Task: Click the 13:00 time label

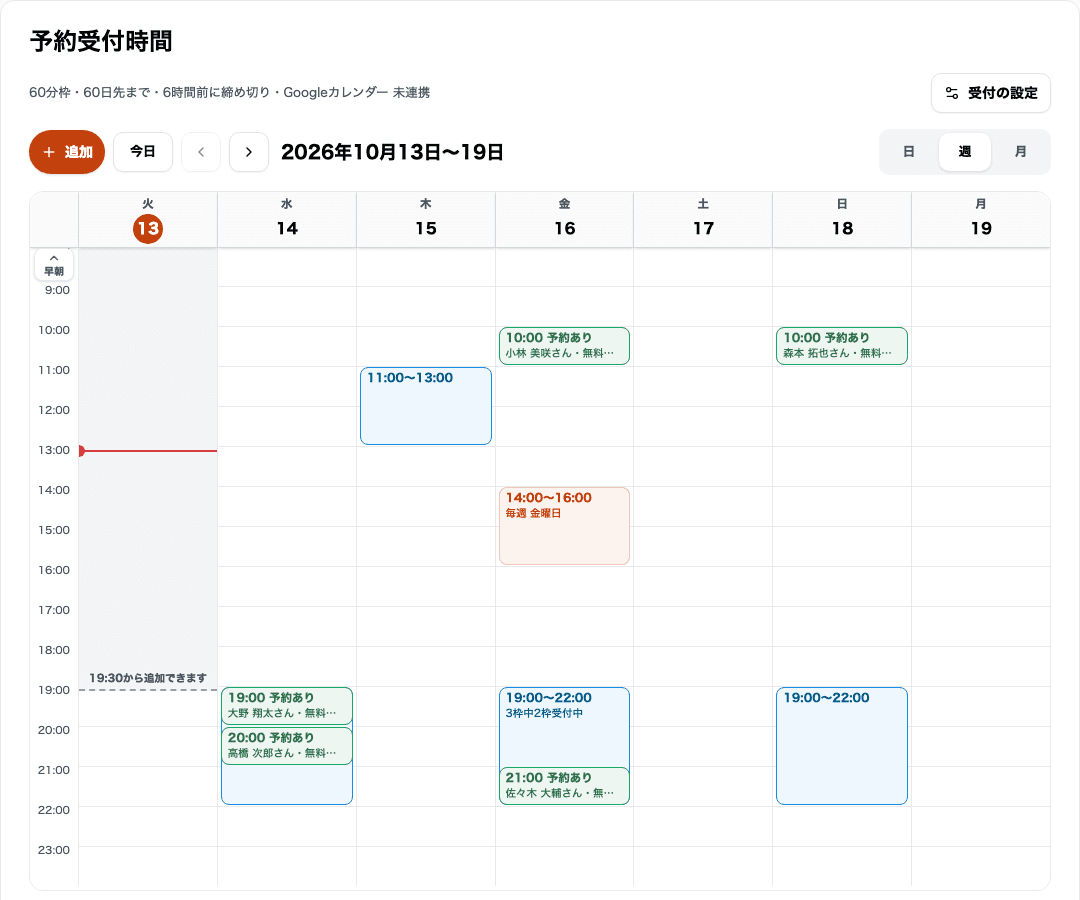Action: 54,450
